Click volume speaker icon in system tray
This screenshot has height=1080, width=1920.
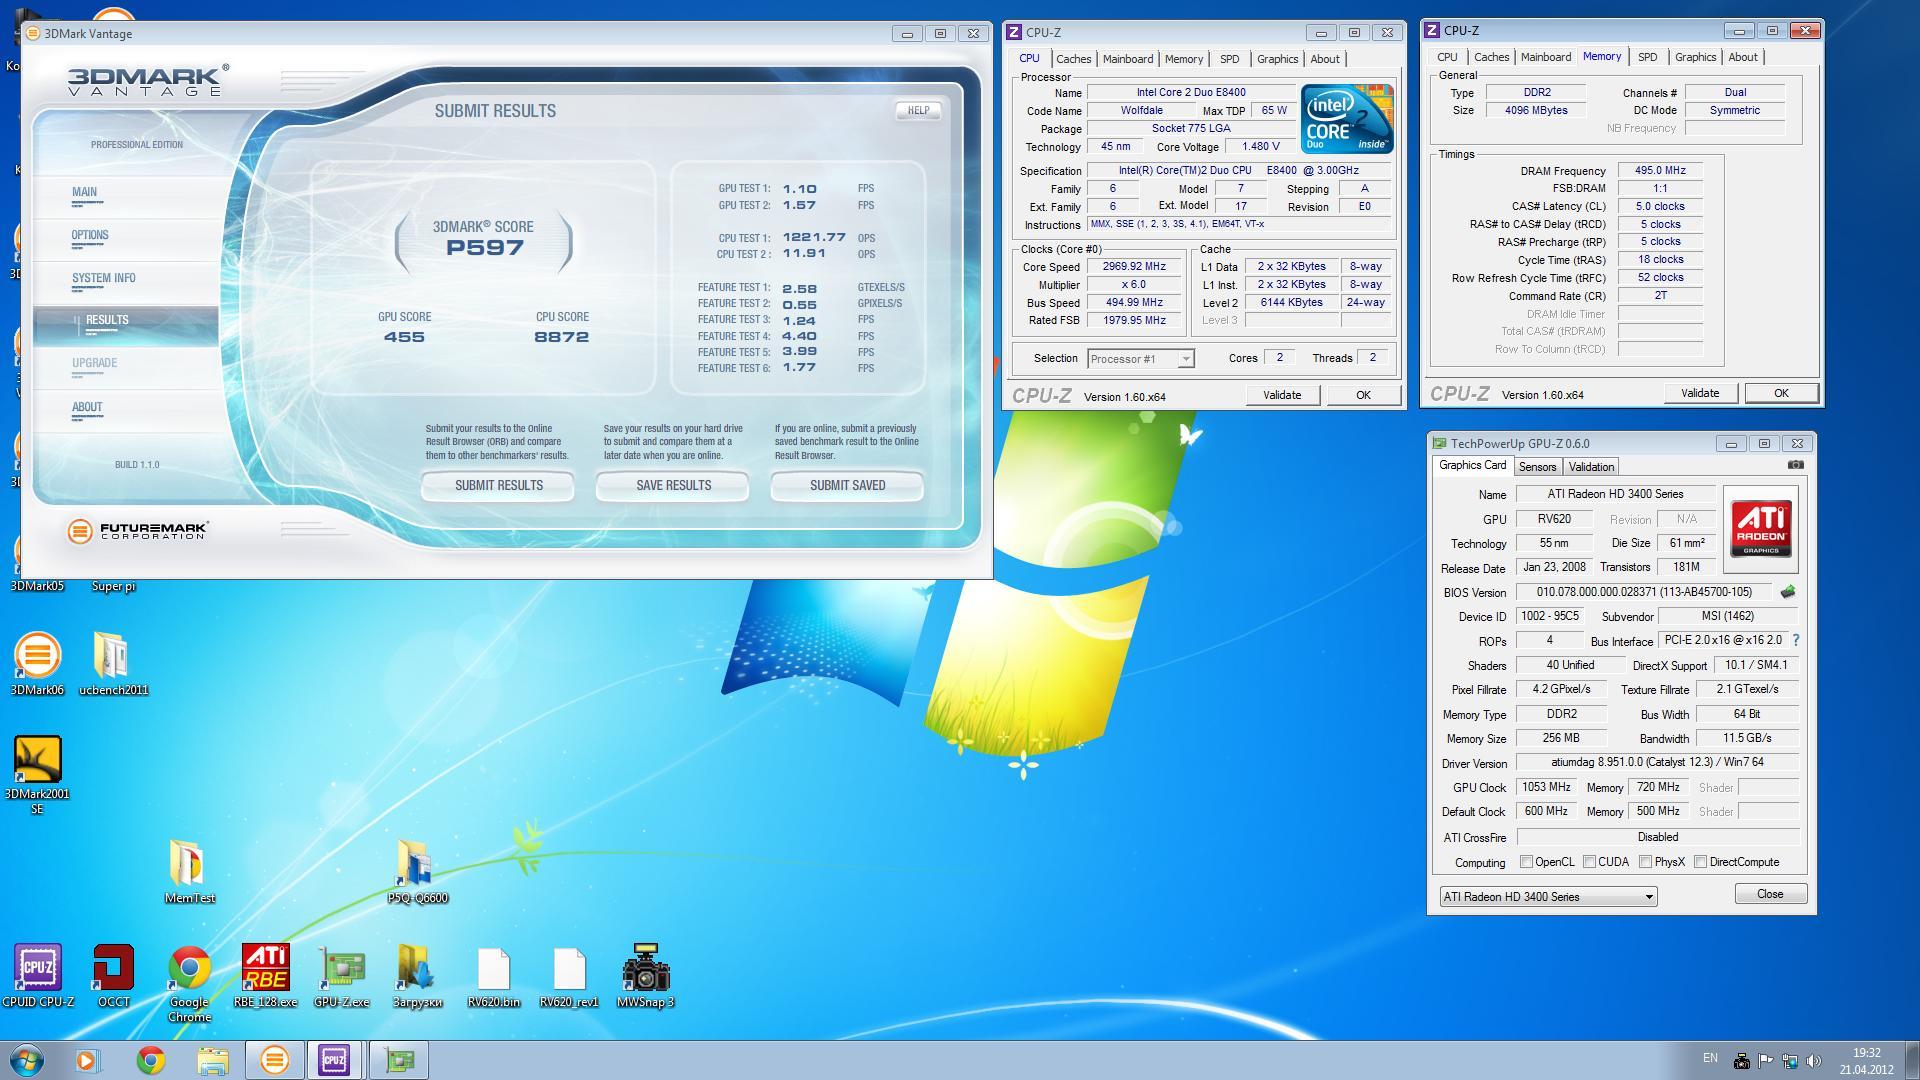pyautogui.click(x=1814, y=1061)
